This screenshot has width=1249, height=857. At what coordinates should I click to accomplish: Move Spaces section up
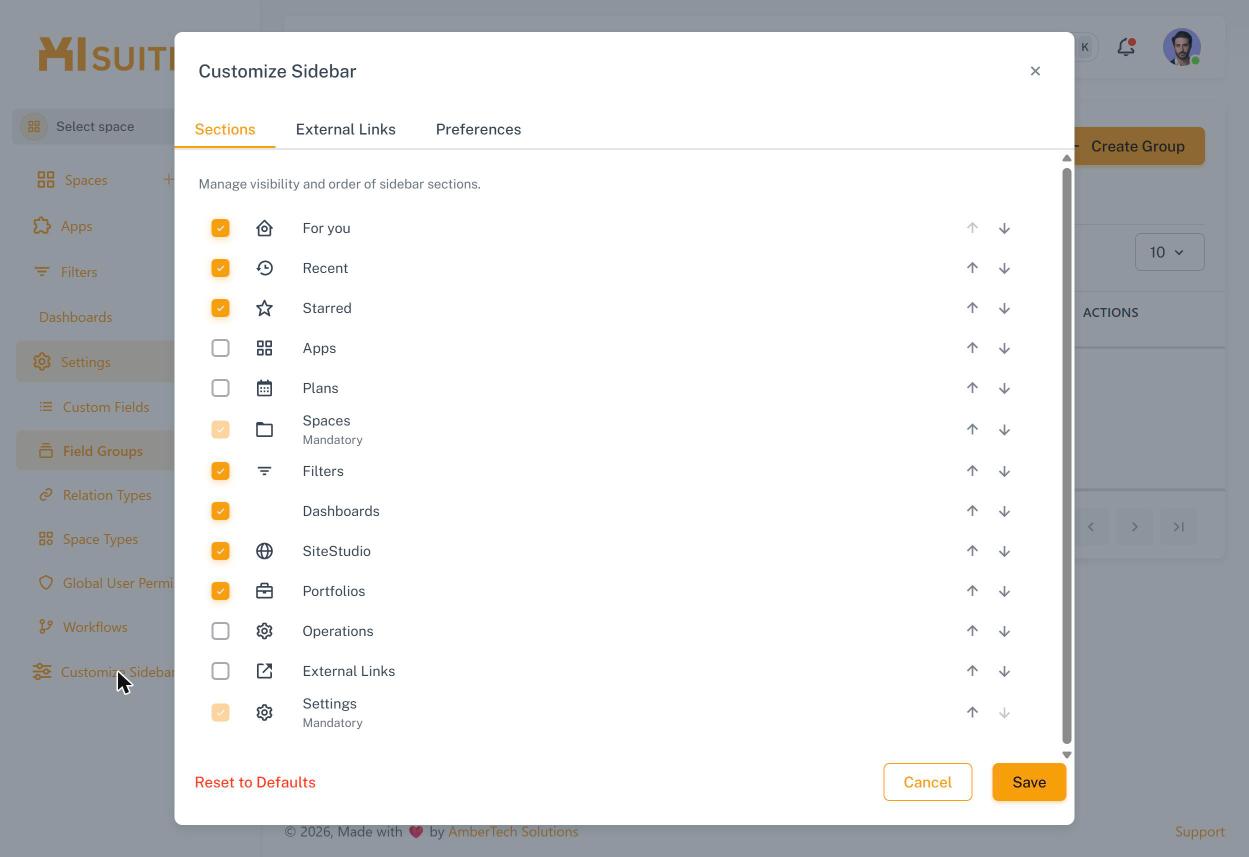click(972, 430)
